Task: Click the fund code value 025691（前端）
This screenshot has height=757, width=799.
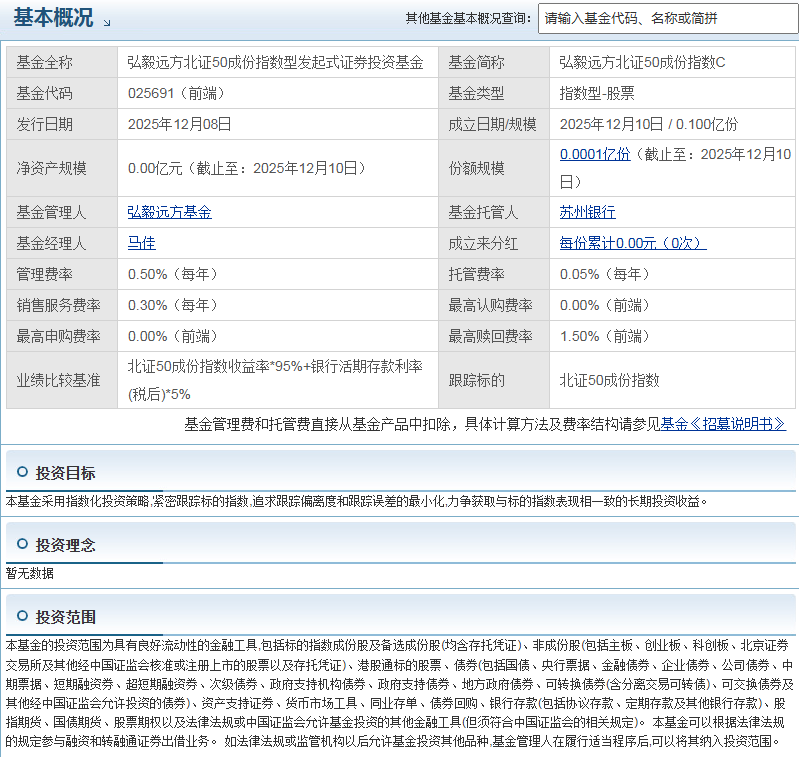Action: [x=176, y=93]
